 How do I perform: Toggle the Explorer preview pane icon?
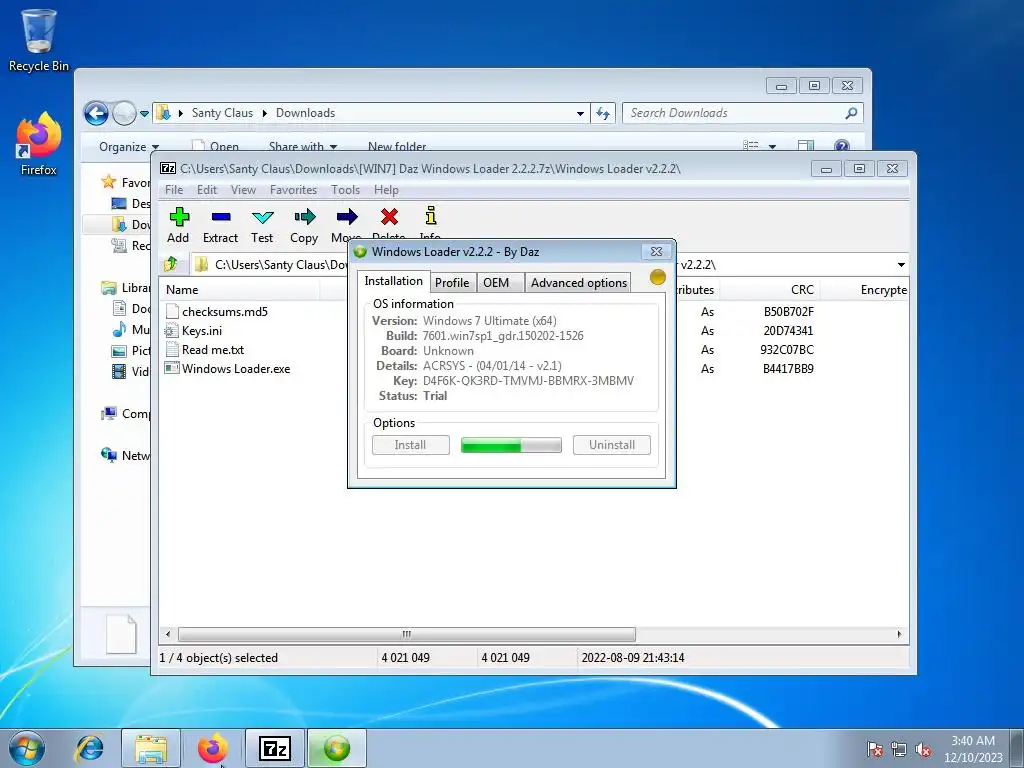806,145
